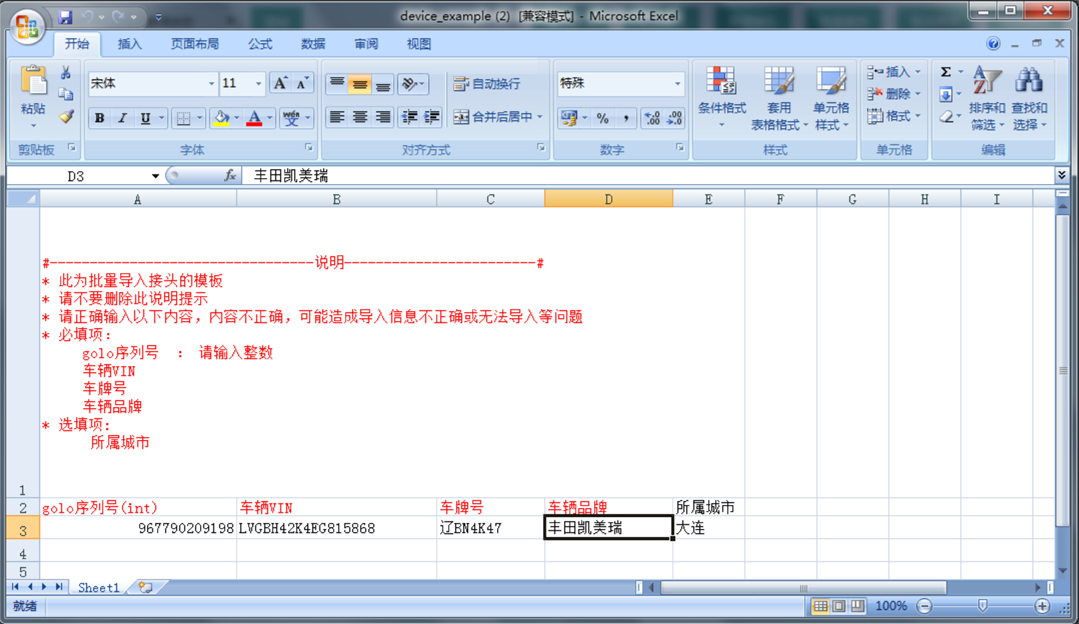Click the Copy icon
Image resolution: width=1079 pixels, height=624 pixels.
point(66,94)
